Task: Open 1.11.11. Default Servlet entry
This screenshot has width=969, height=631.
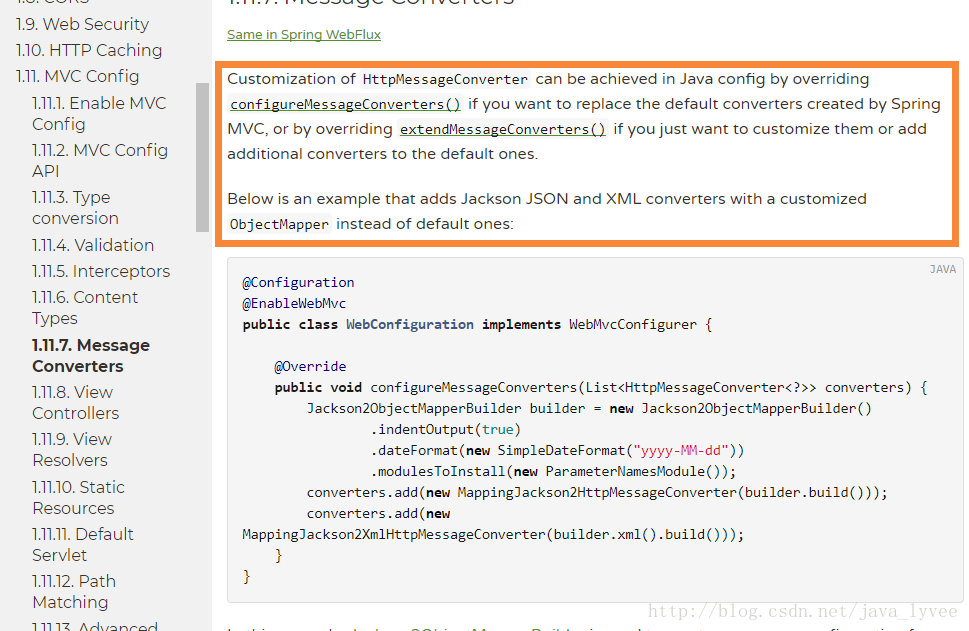Action: [x=83, y=544]
